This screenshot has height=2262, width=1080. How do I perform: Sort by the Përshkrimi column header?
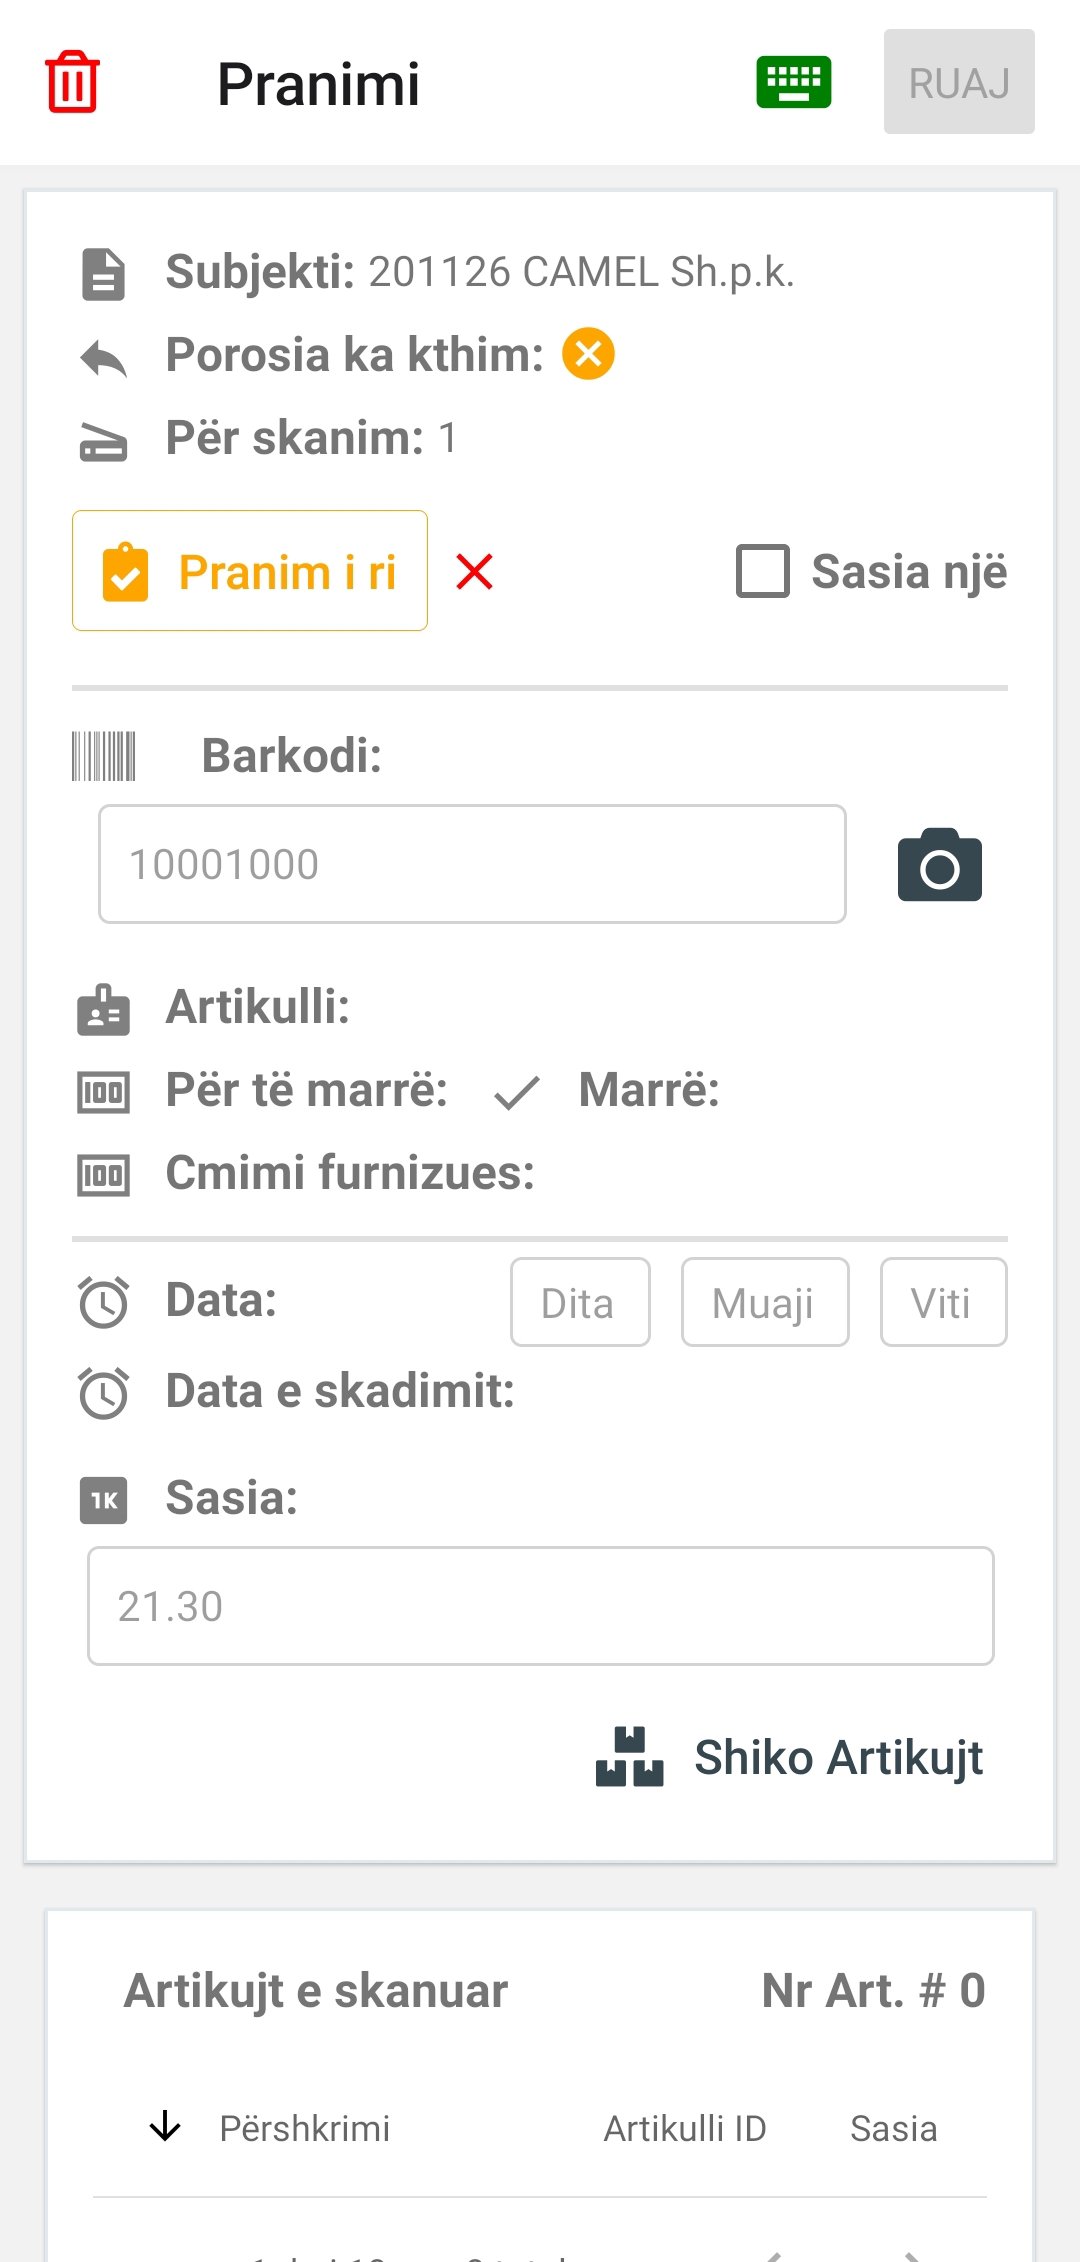pos(304,2128)
